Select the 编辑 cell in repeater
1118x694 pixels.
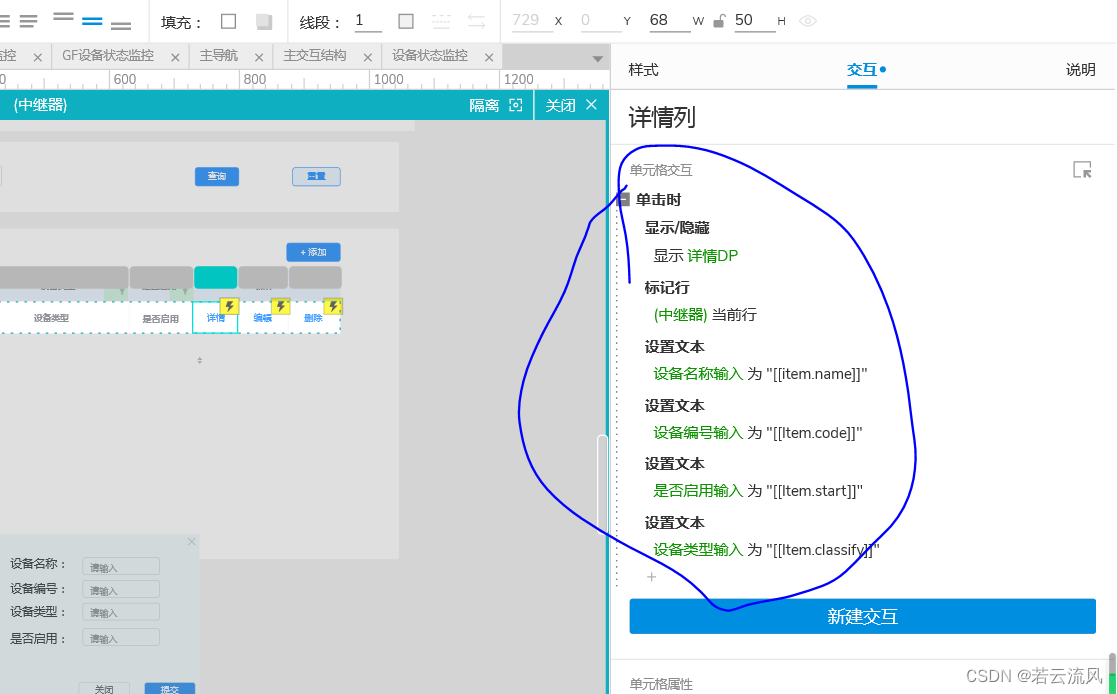pos(263,317)
